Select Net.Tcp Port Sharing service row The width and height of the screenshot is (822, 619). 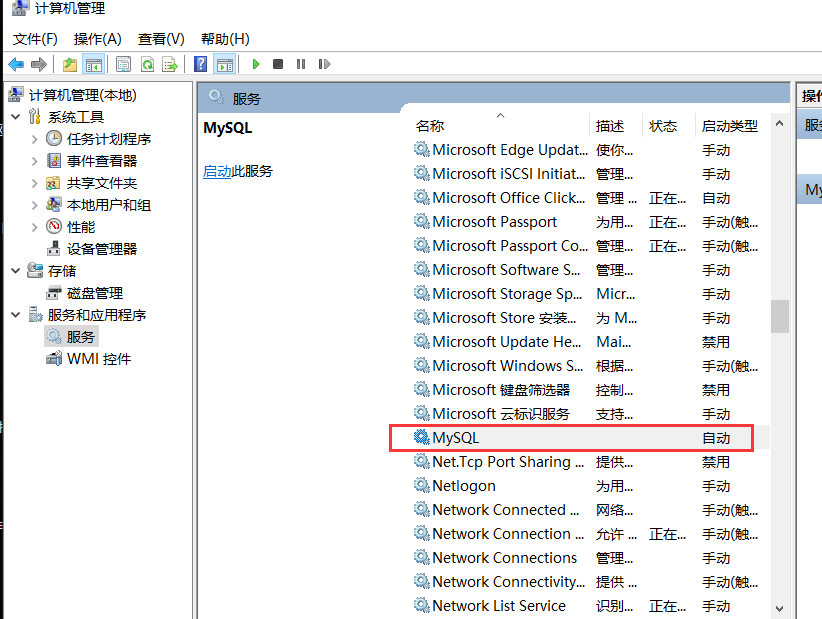(590, 462)
